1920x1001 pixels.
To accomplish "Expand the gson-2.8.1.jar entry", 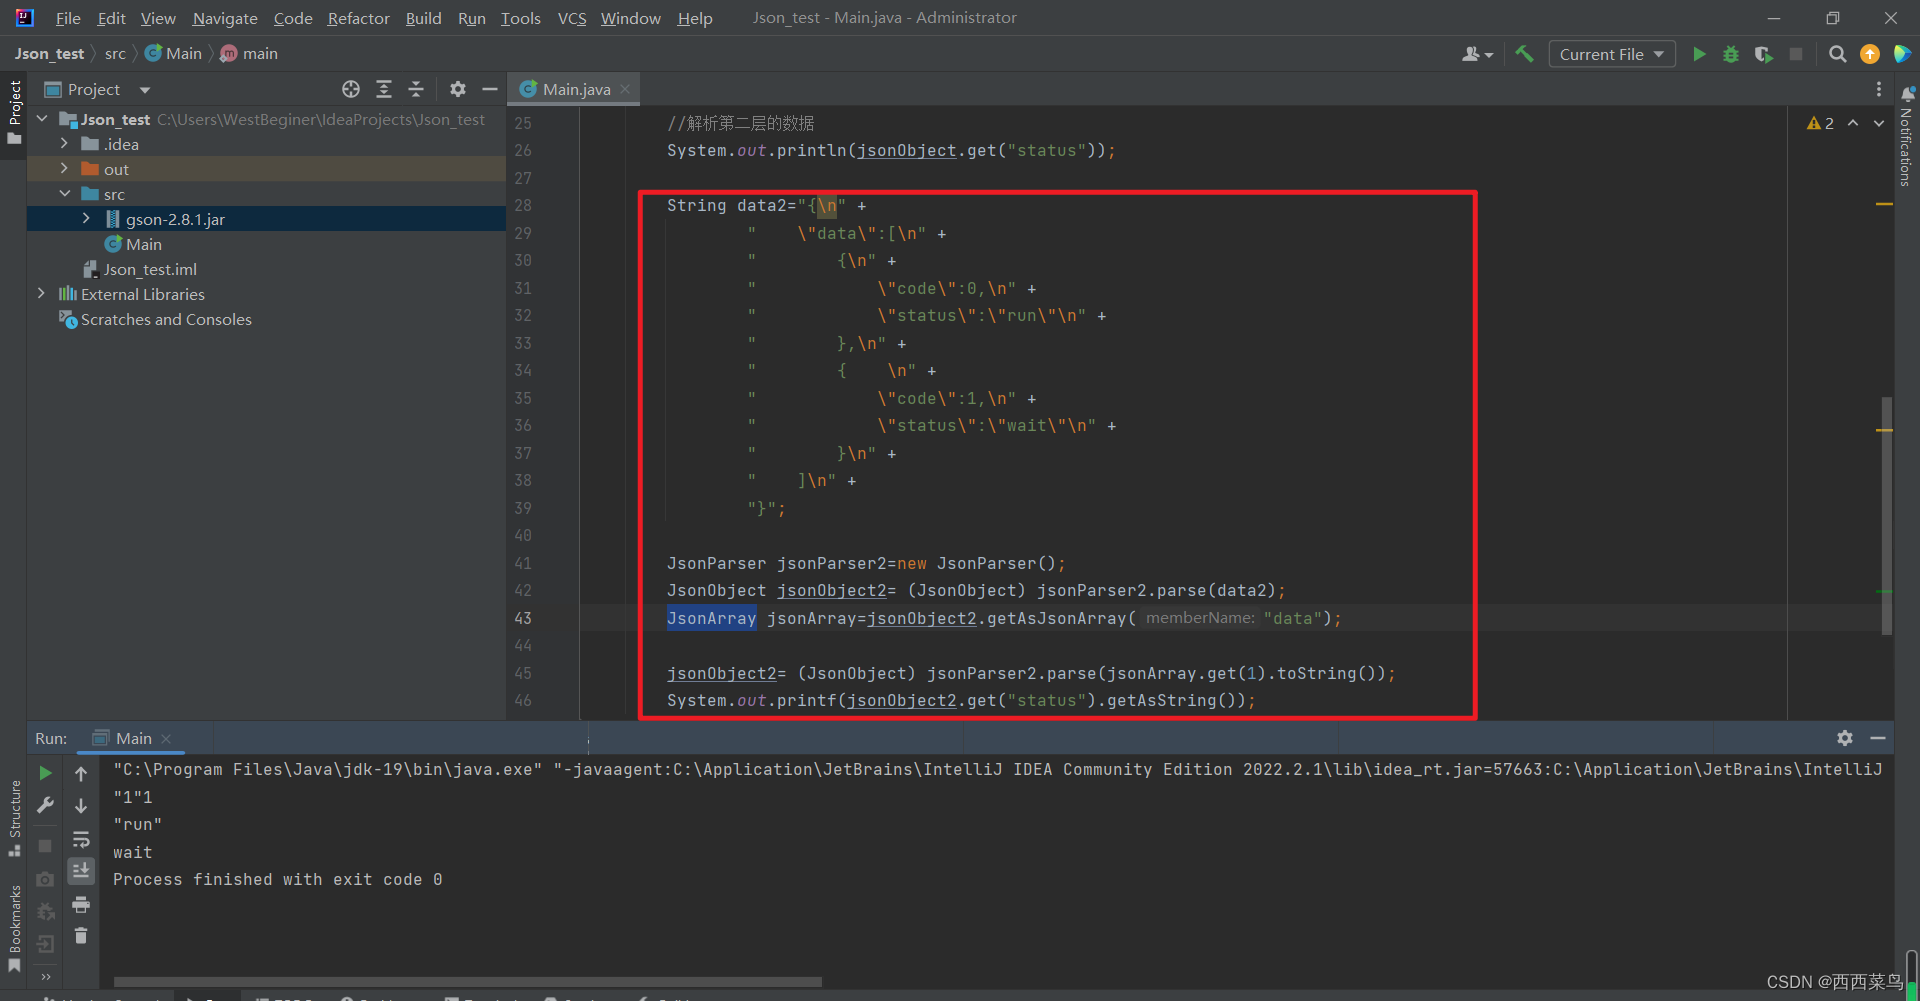I will click(86, 218).
